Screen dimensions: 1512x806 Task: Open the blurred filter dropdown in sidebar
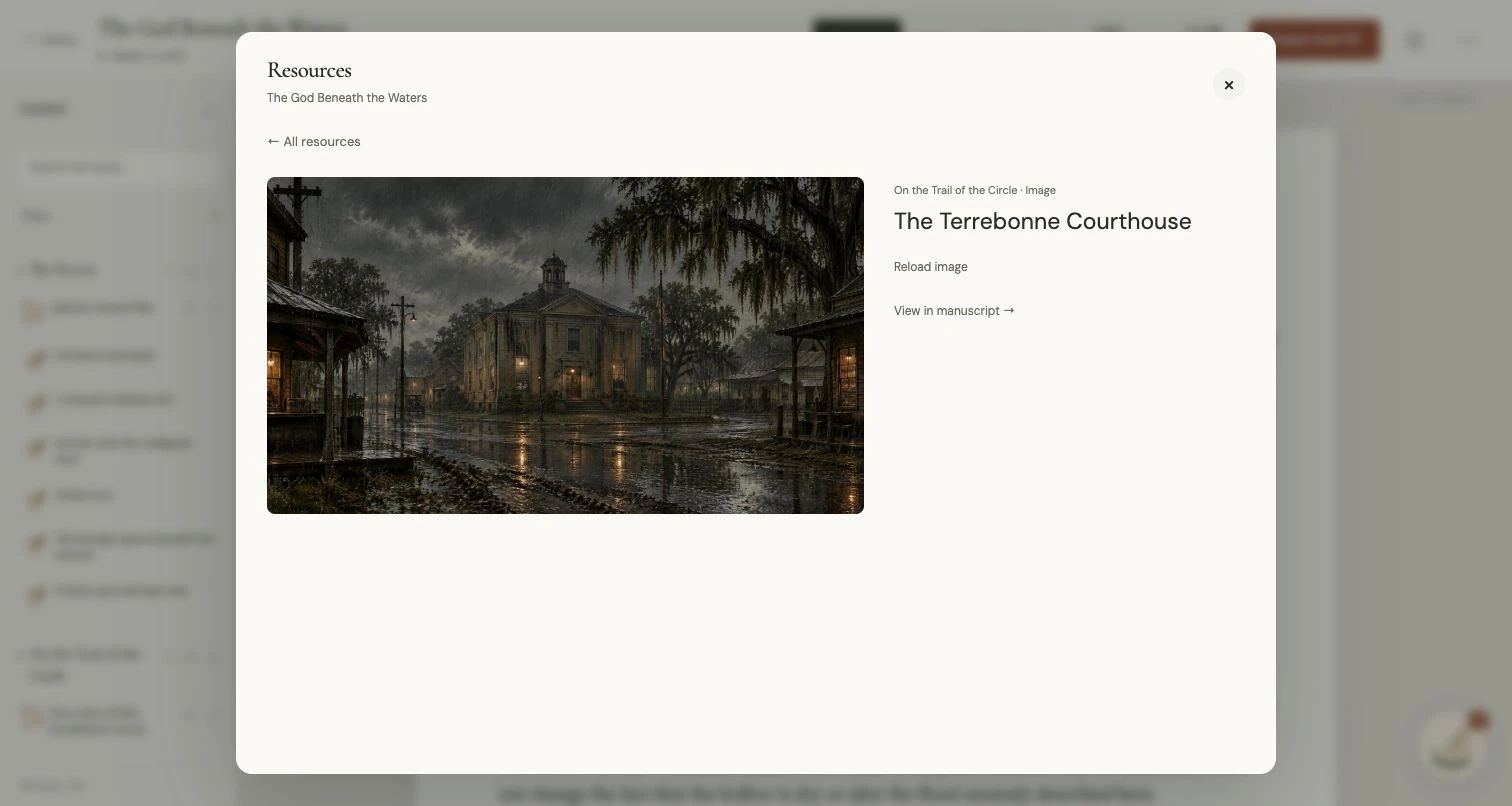pos(120,216)
